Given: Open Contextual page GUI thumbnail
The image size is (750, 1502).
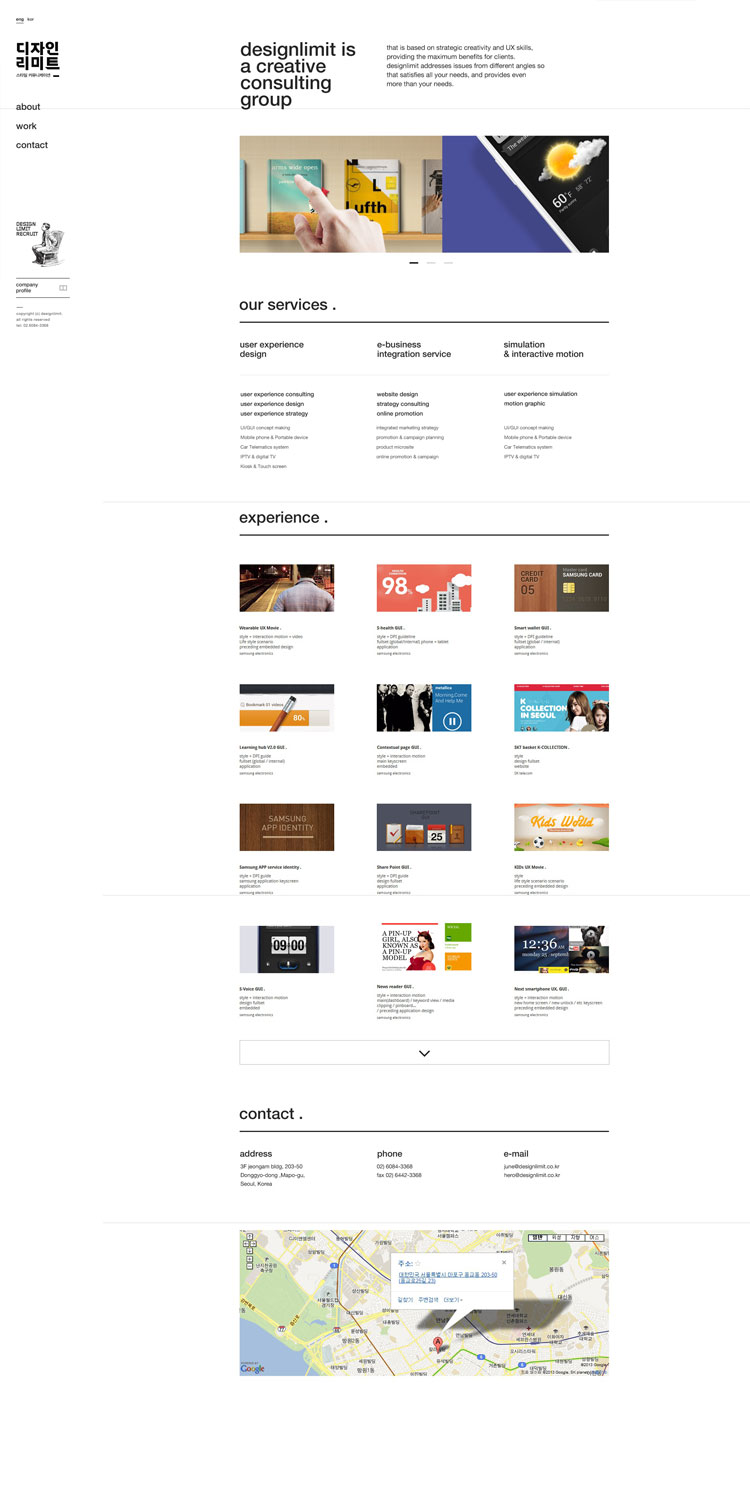Looking at the screenshot, I should [x=424, y=708].
